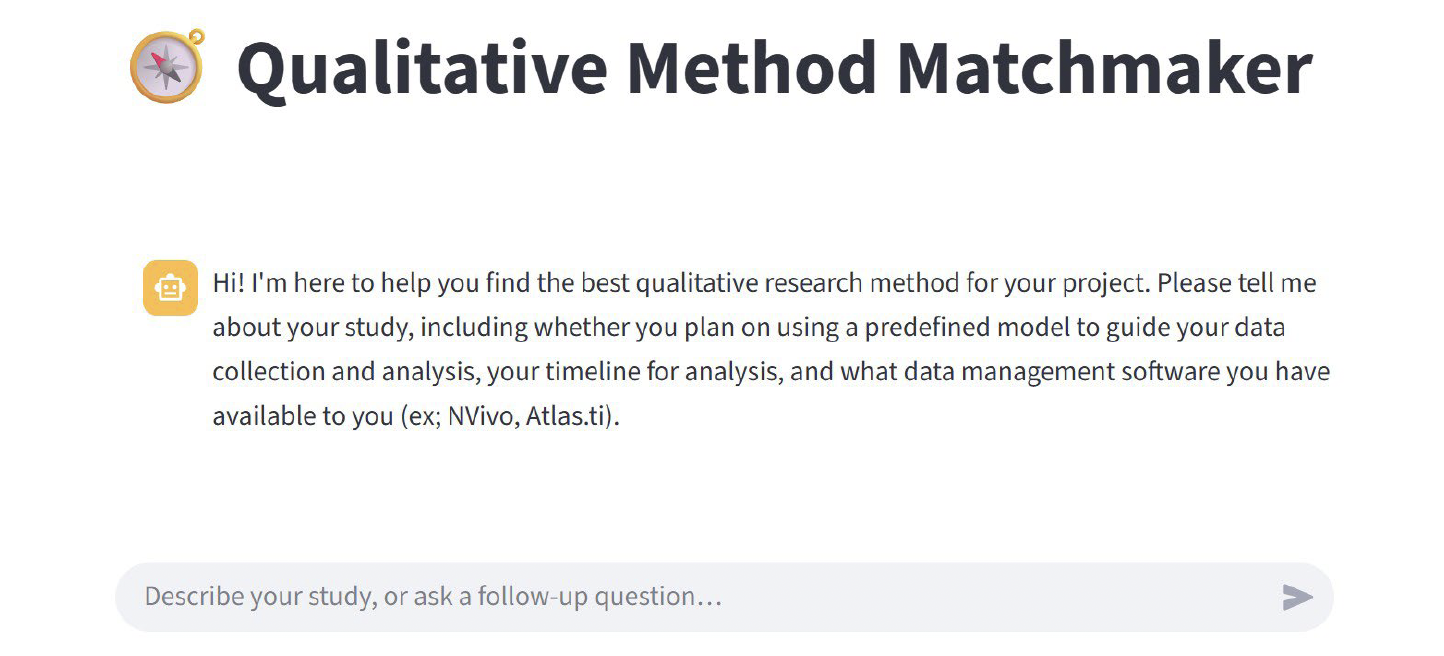Click the word 'Qualitative' in the title
Image resolution: width=1444 pixels, height=656 pixels.
(x=423, y=67)
